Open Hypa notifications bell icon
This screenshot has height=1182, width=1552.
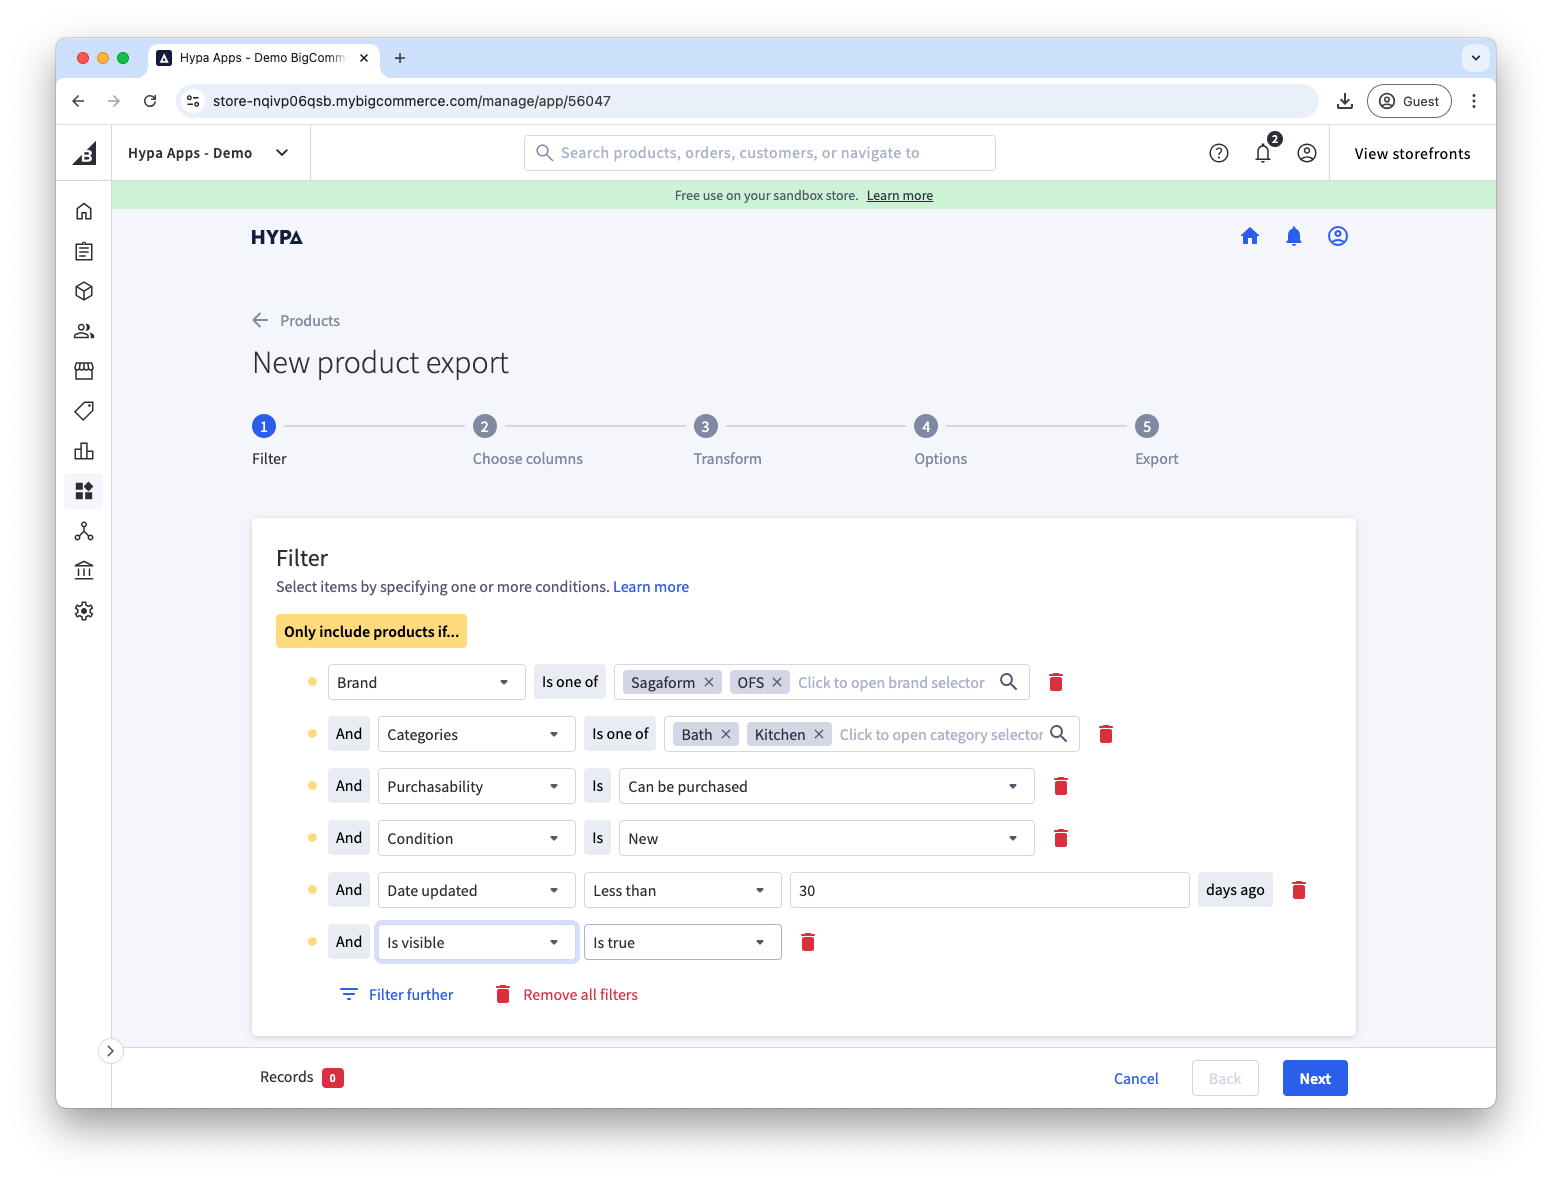(x=1293, y=236)
